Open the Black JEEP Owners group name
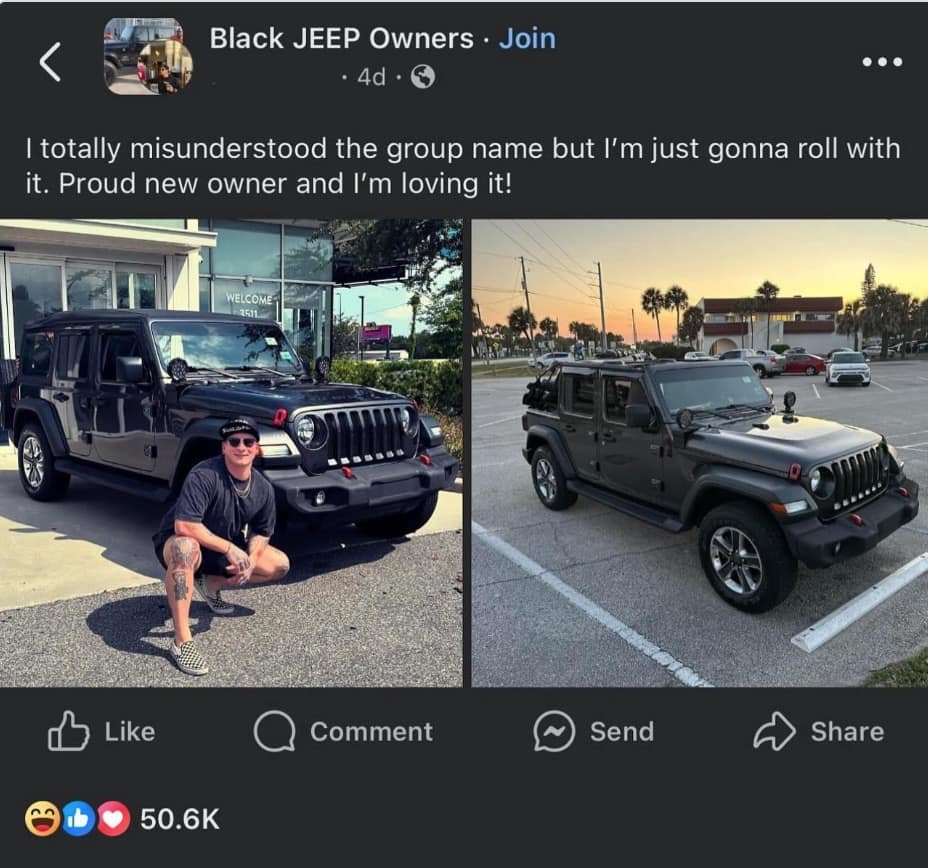Image resolution: width=928 pixels, height=868 pixels. (x=341, y=38)
